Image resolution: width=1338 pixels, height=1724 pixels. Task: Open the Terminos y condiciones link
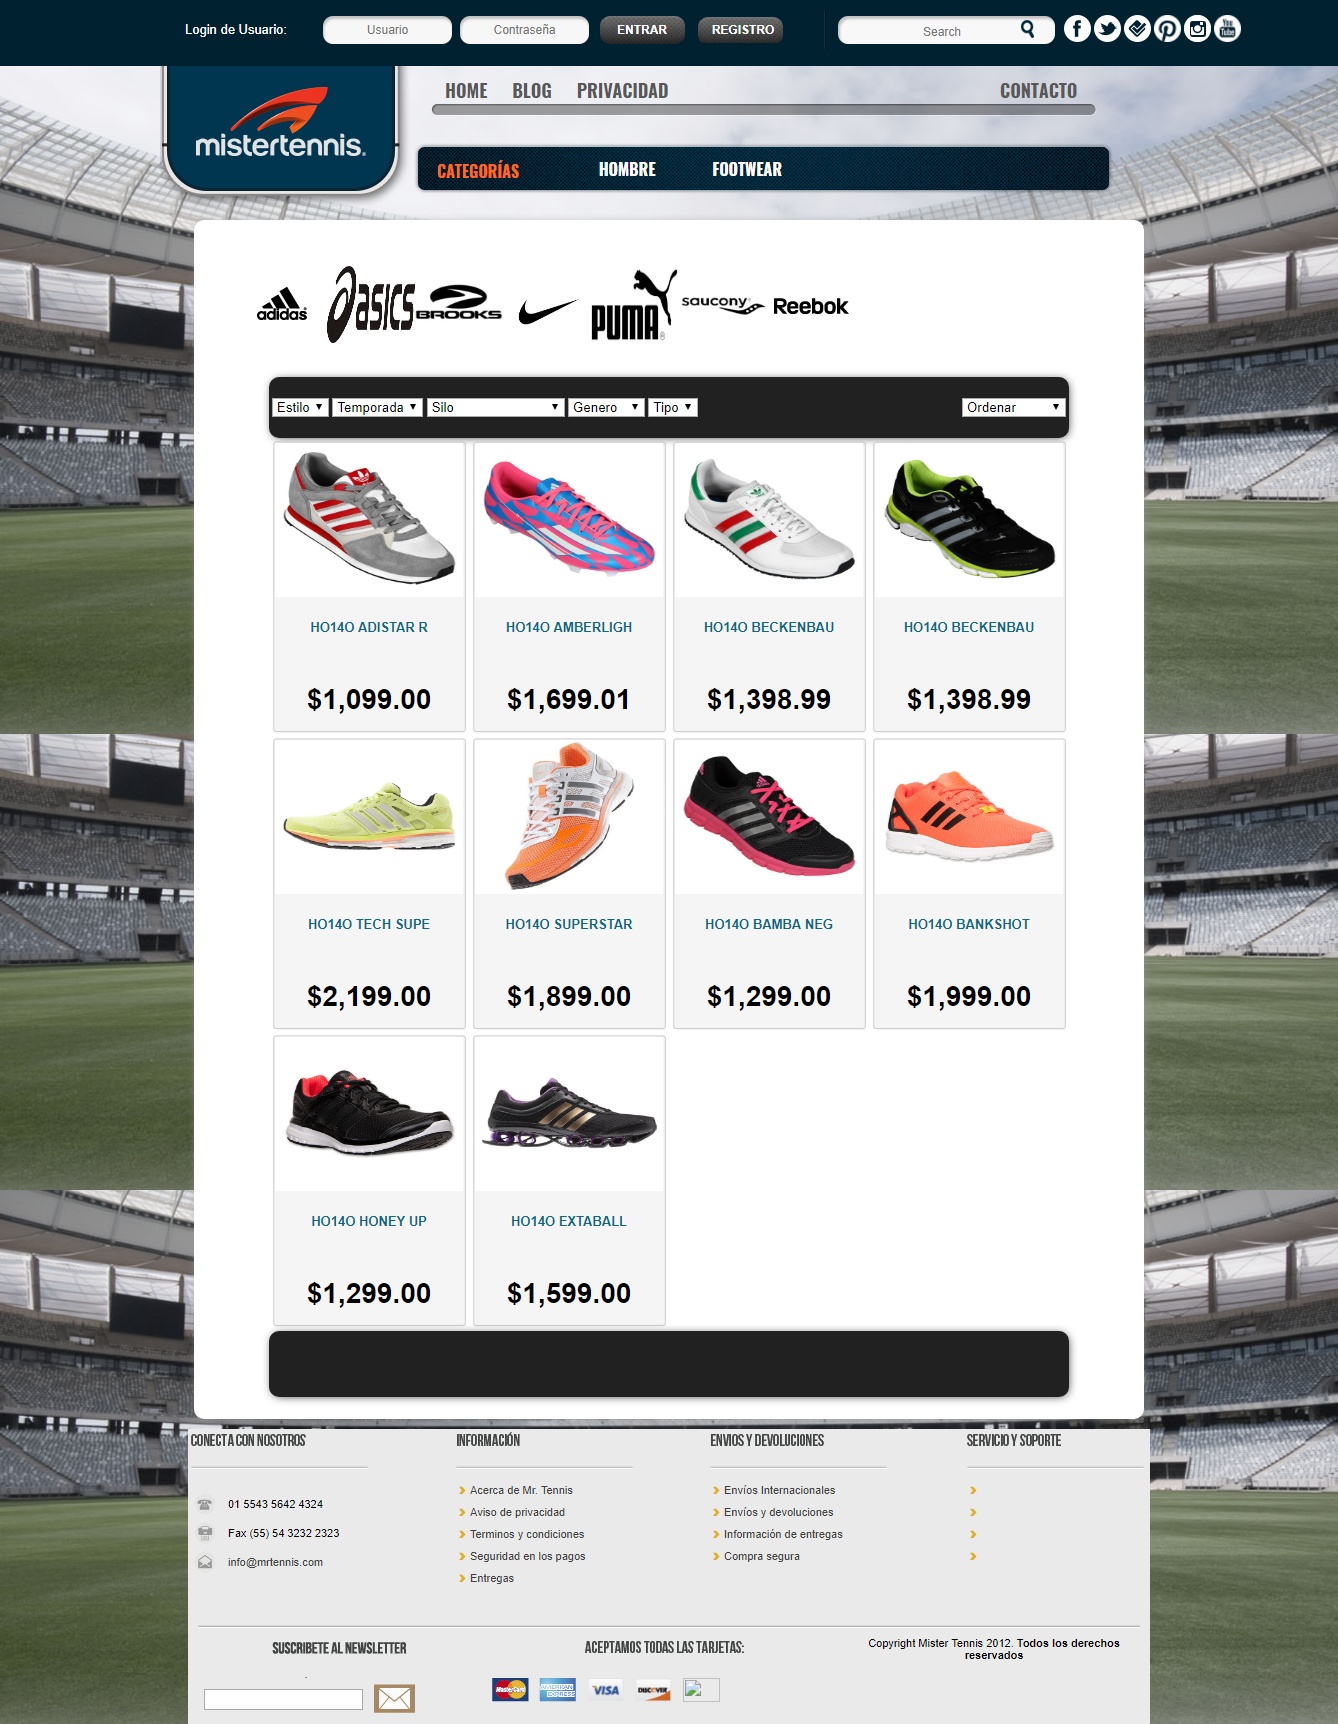coord(527,1534)
